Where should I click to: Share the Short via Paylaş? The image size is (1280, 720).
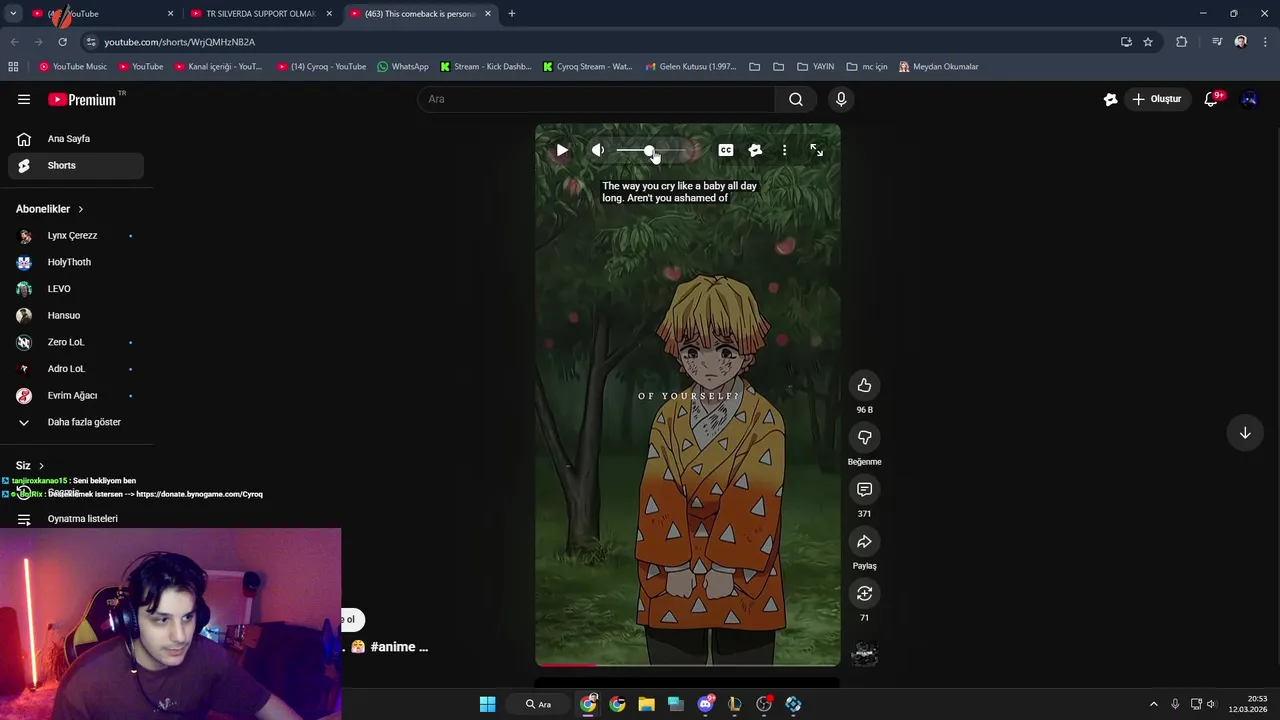tap(864, 541)
